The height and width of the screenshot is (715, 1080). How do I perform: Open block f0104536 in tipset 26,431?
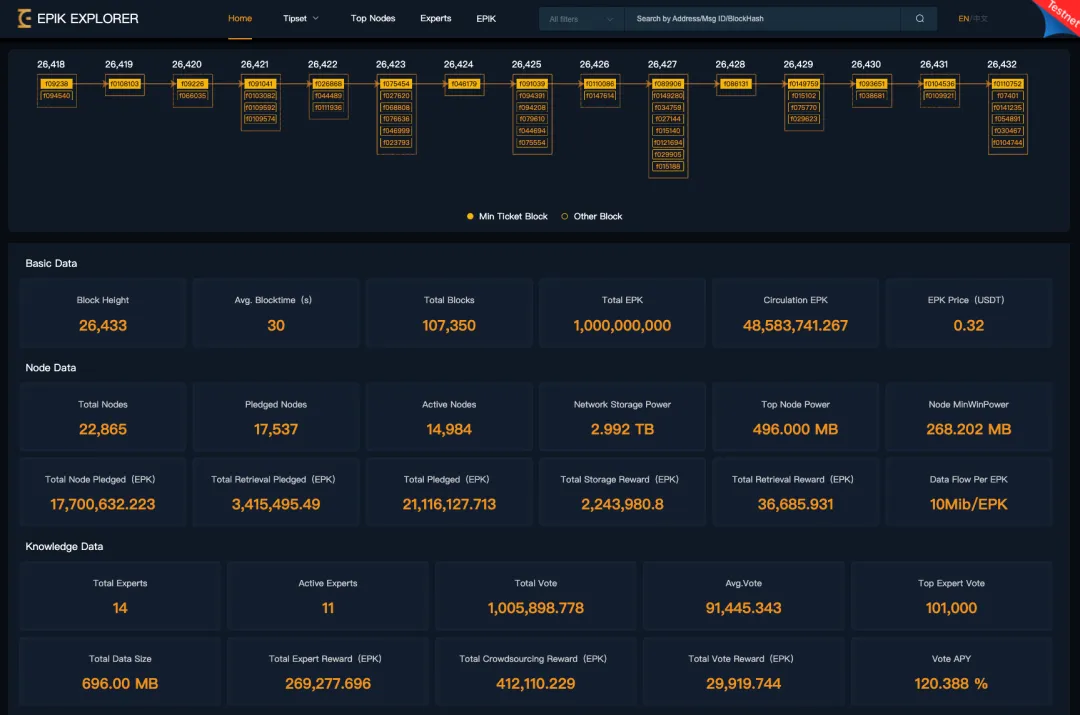(939, 84)
